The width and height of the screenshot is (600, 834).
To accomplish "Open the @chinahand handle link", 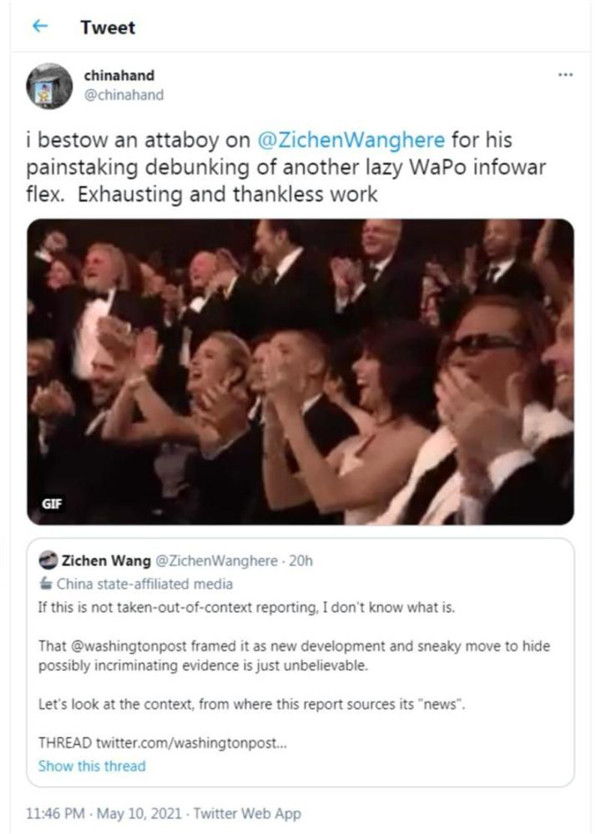I will point(123,95).
